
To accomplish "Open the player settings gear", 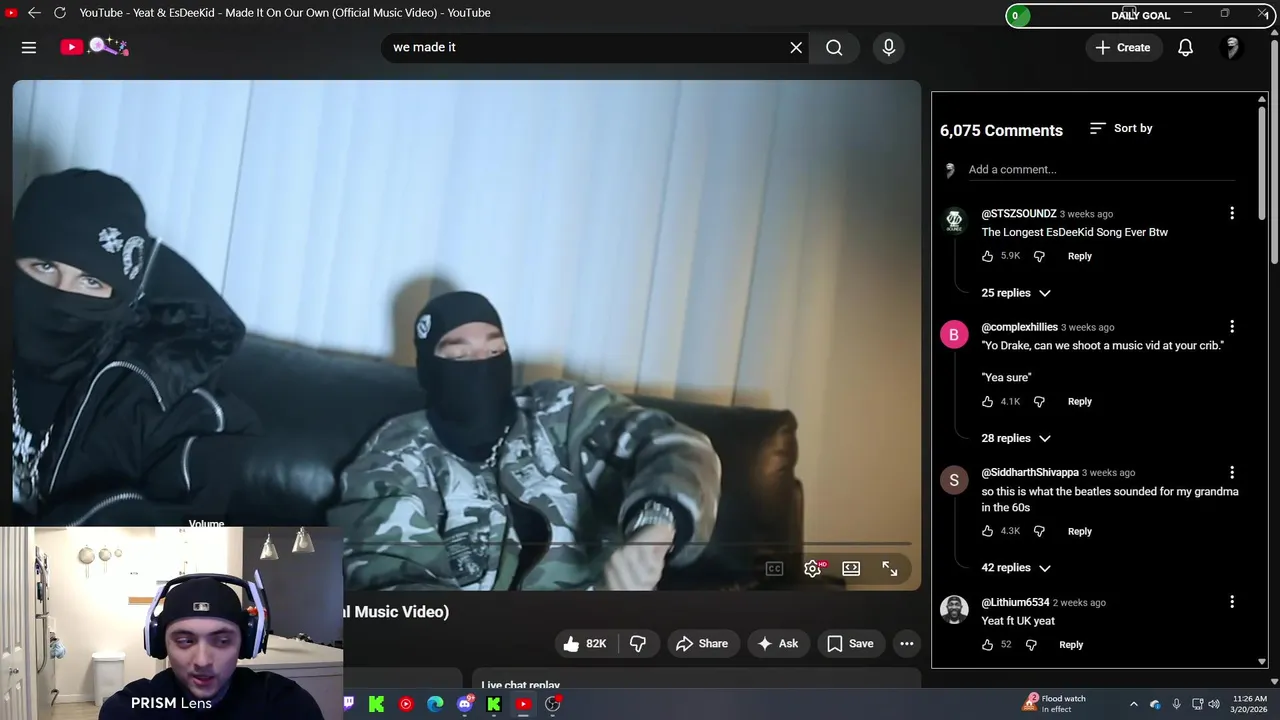I will coord(813,569).
